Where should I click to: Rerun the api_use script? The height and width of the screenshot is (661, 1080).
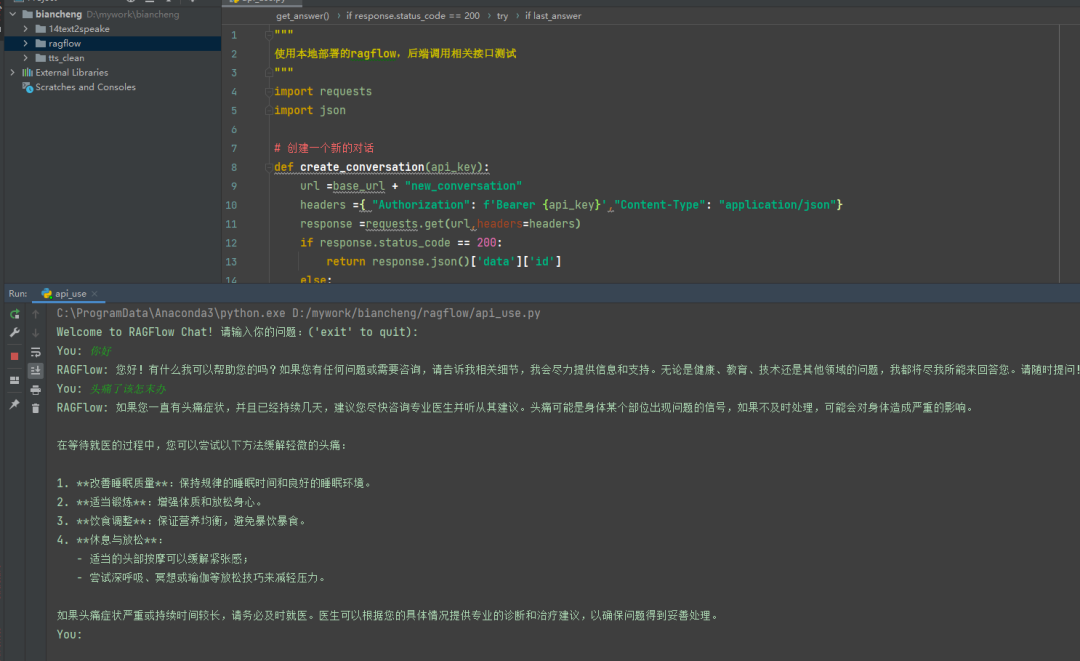coord(14,314)
